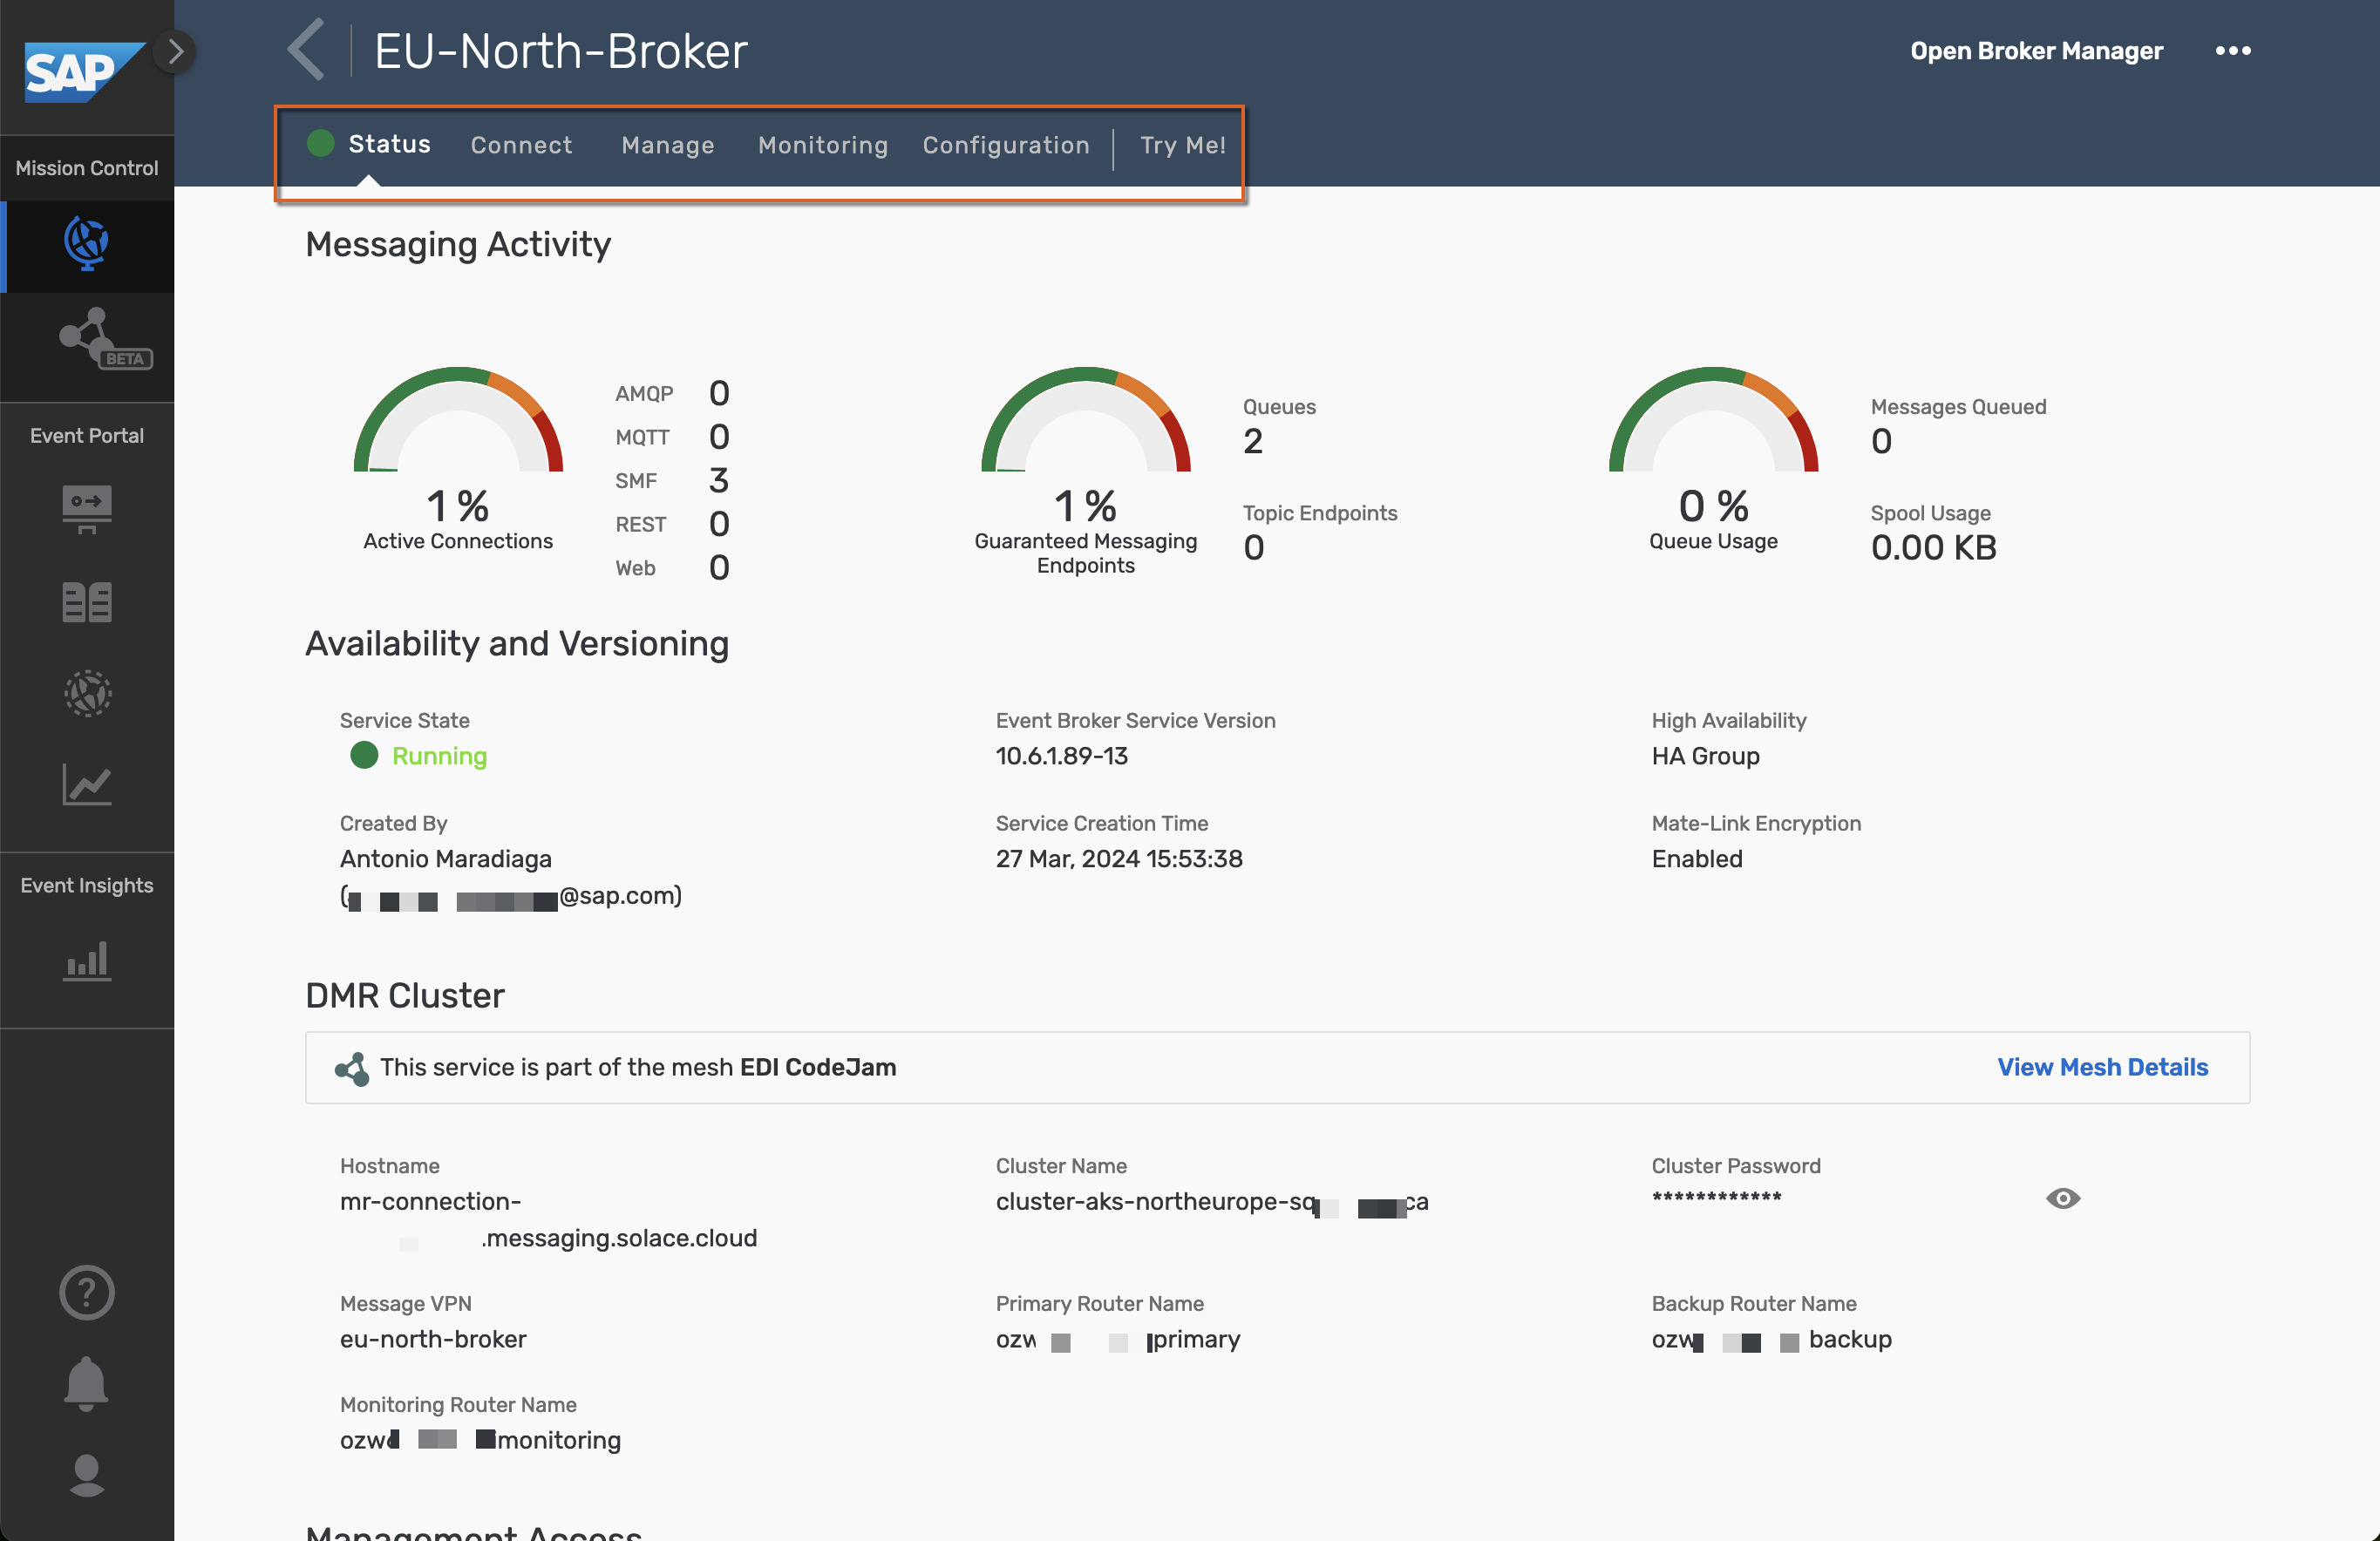Click the Queue Usage gauge
The width and height of the screenshot is (2380, 1541).
coord(1713,420)
